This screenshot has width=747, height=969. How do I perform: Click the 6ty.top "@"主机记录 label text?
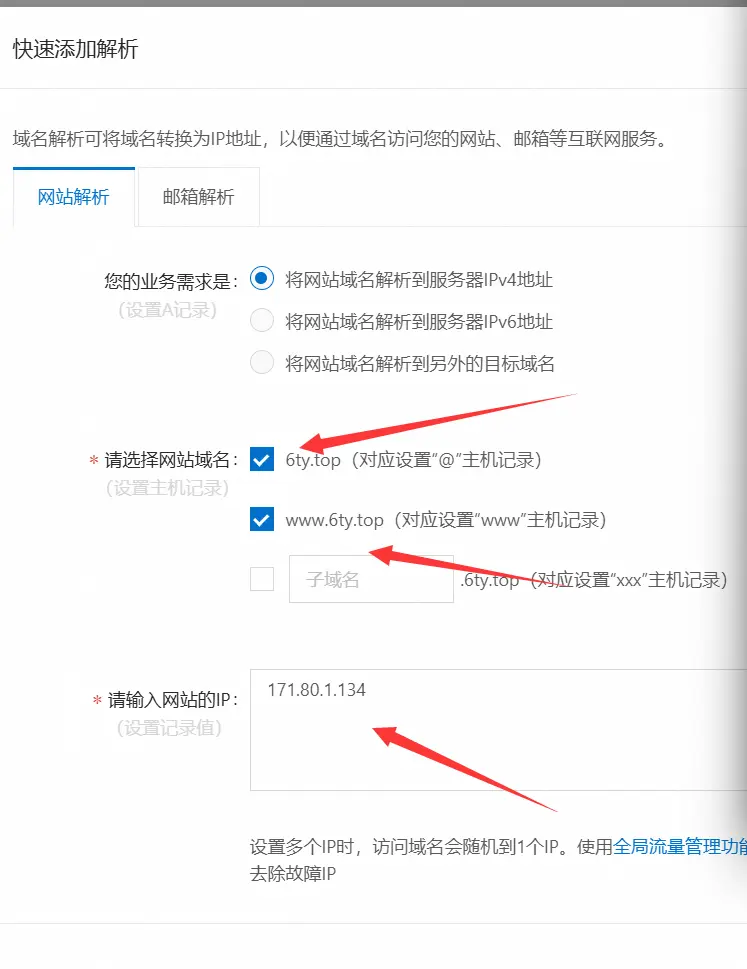pyautogui.click(x=413, y=460)
